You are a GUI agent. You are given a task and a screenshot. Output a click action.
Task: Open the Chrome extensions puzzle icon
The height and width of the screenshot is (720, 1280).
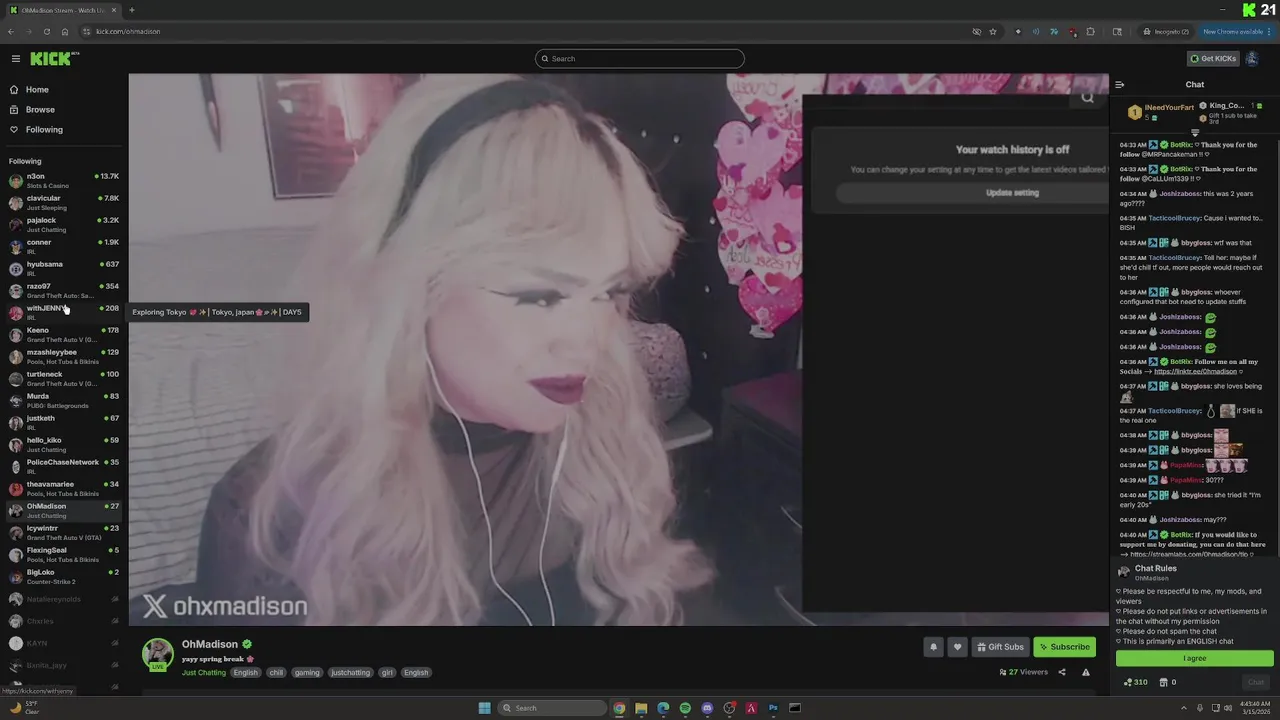coord(1090,31)
